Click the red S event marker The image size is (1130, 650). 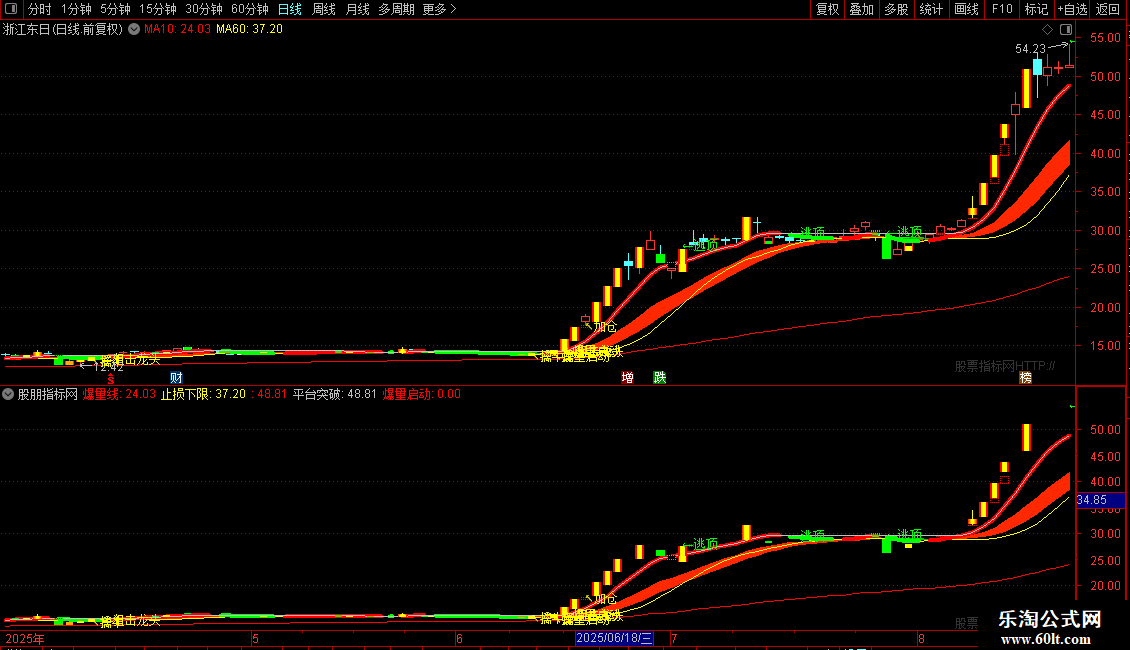(x=111, y=378)
